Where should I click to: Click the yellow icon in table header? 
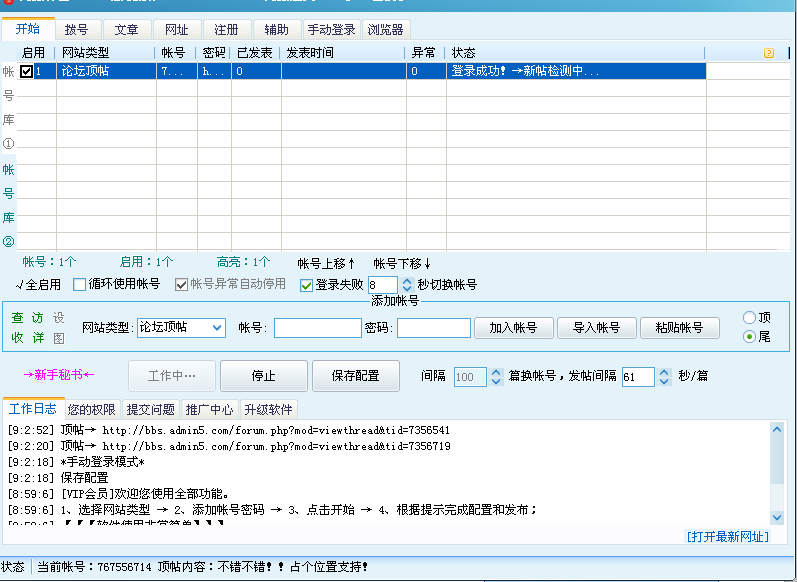769,52
